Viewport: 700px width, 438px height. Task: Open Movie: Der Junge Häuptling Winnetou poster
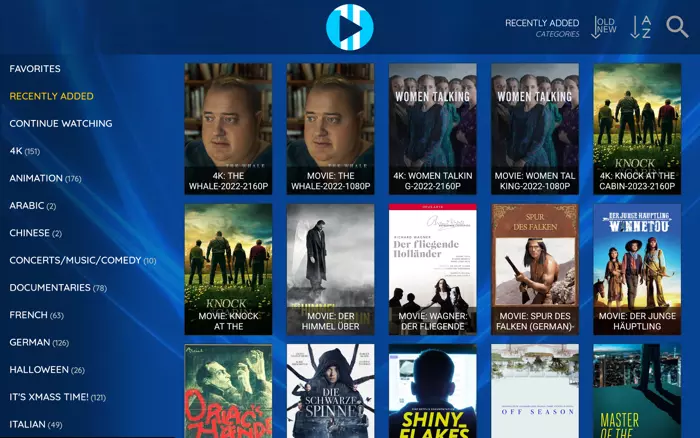pyautogui.click(x=637, y=269)
